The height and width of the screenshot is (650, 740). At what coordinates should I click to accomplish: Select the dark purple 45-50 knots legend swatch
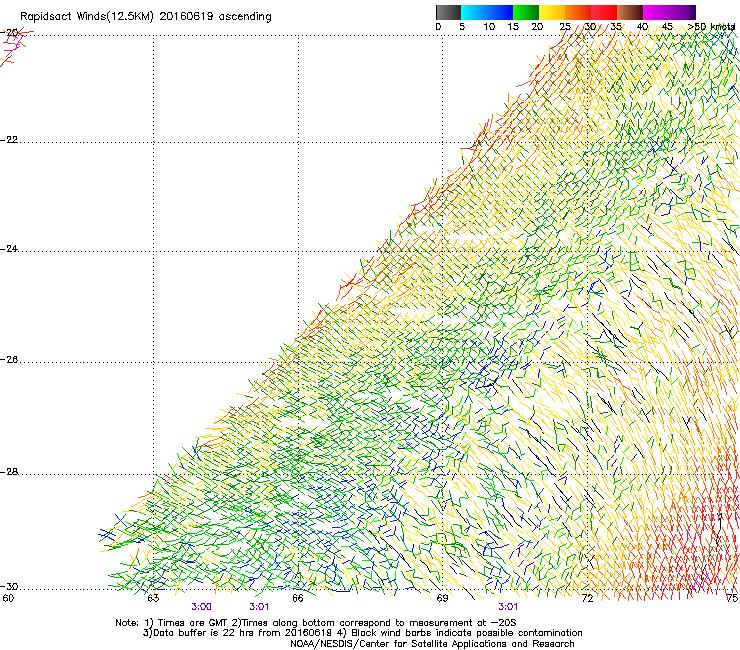(x=682, y=12)
